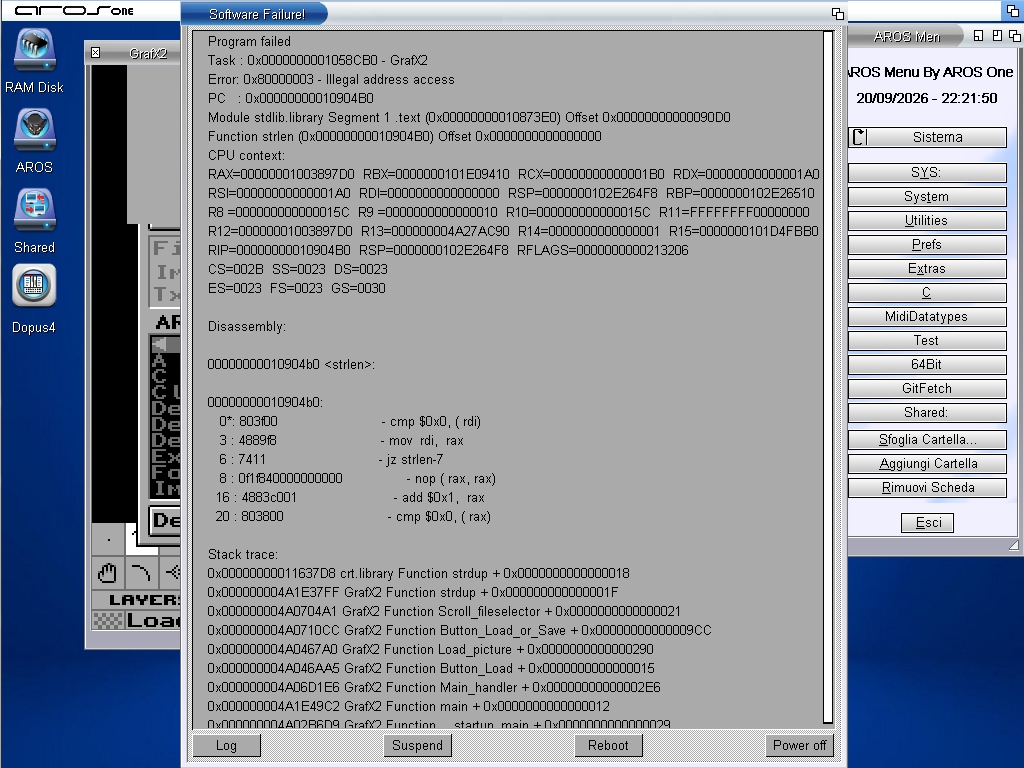Image resolution: width=1024 pixels, height=768 pixels.
Task: Click the LAYERS label in GrafX2
Action: (144, 600)
